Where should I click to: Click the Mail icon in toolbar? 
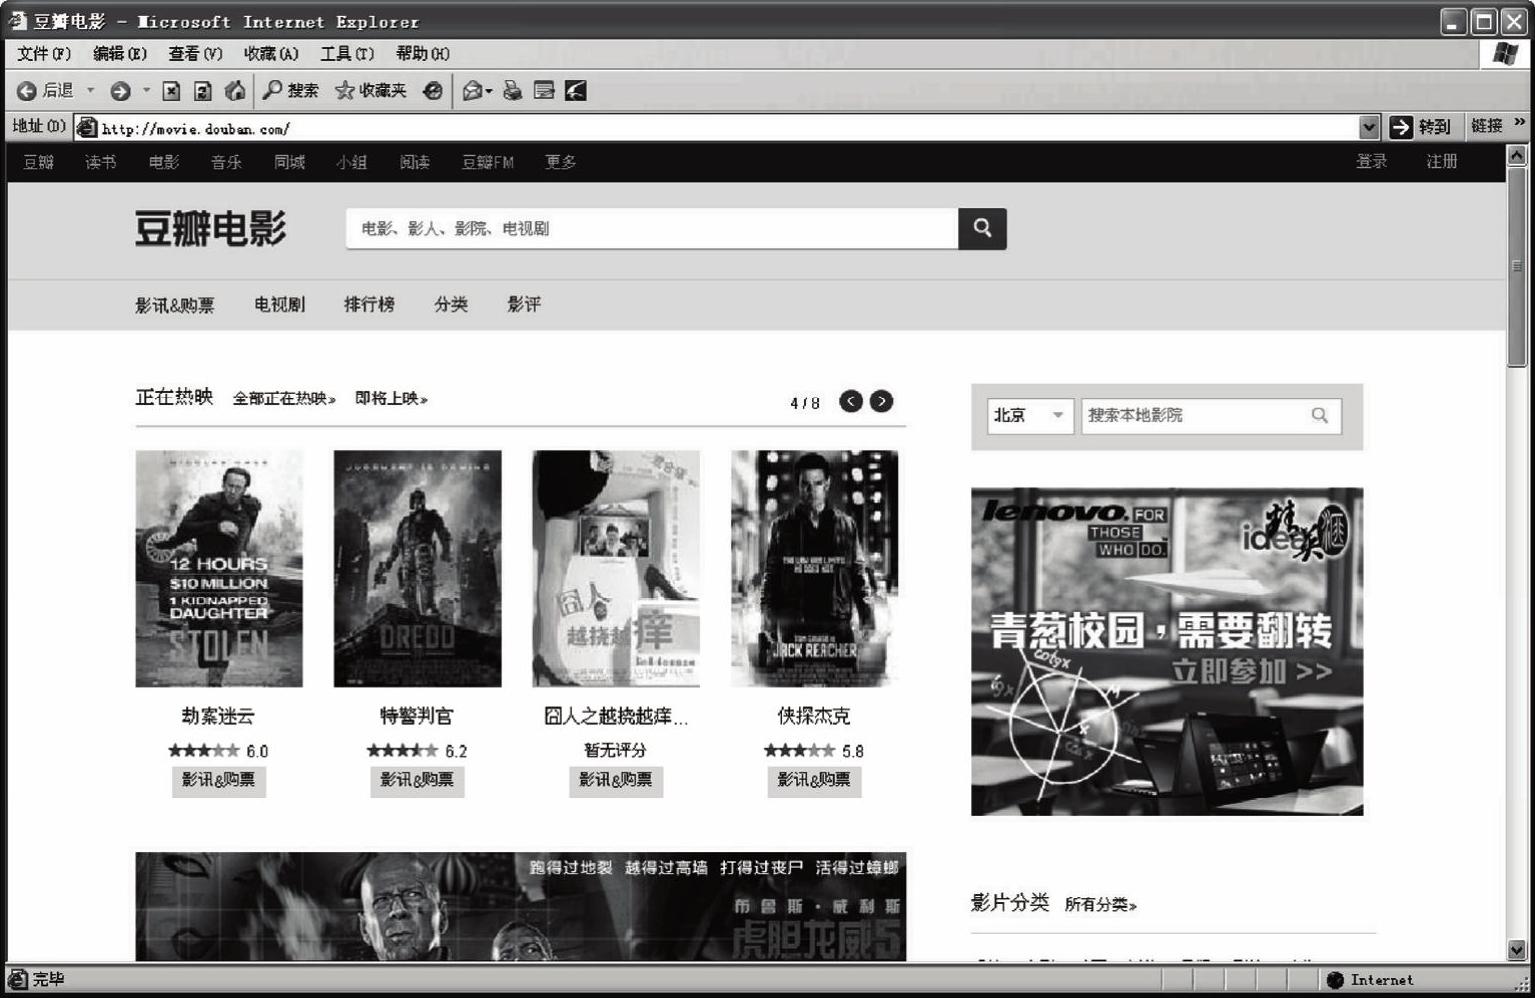472,91
